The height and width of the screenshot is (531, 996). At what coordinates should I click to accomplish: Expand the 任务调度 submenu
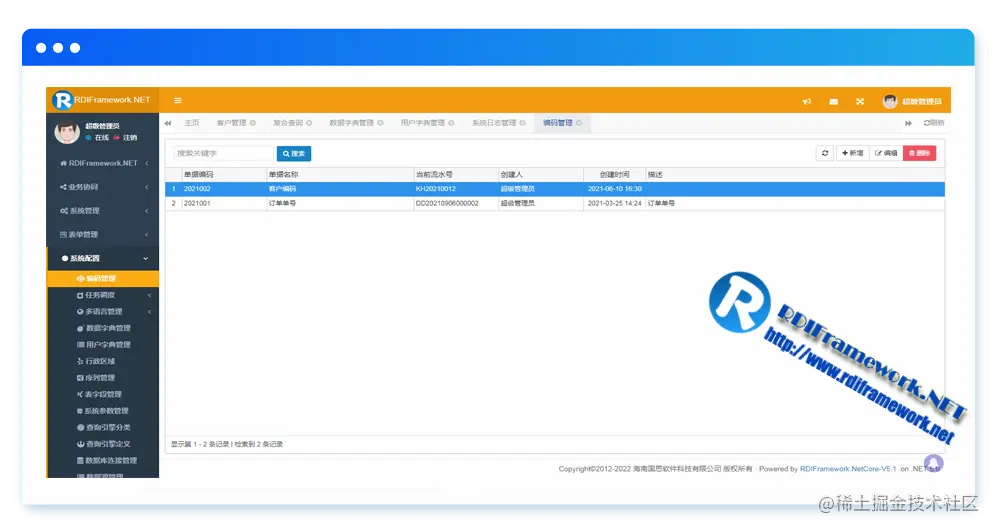[x=103, y=295]
